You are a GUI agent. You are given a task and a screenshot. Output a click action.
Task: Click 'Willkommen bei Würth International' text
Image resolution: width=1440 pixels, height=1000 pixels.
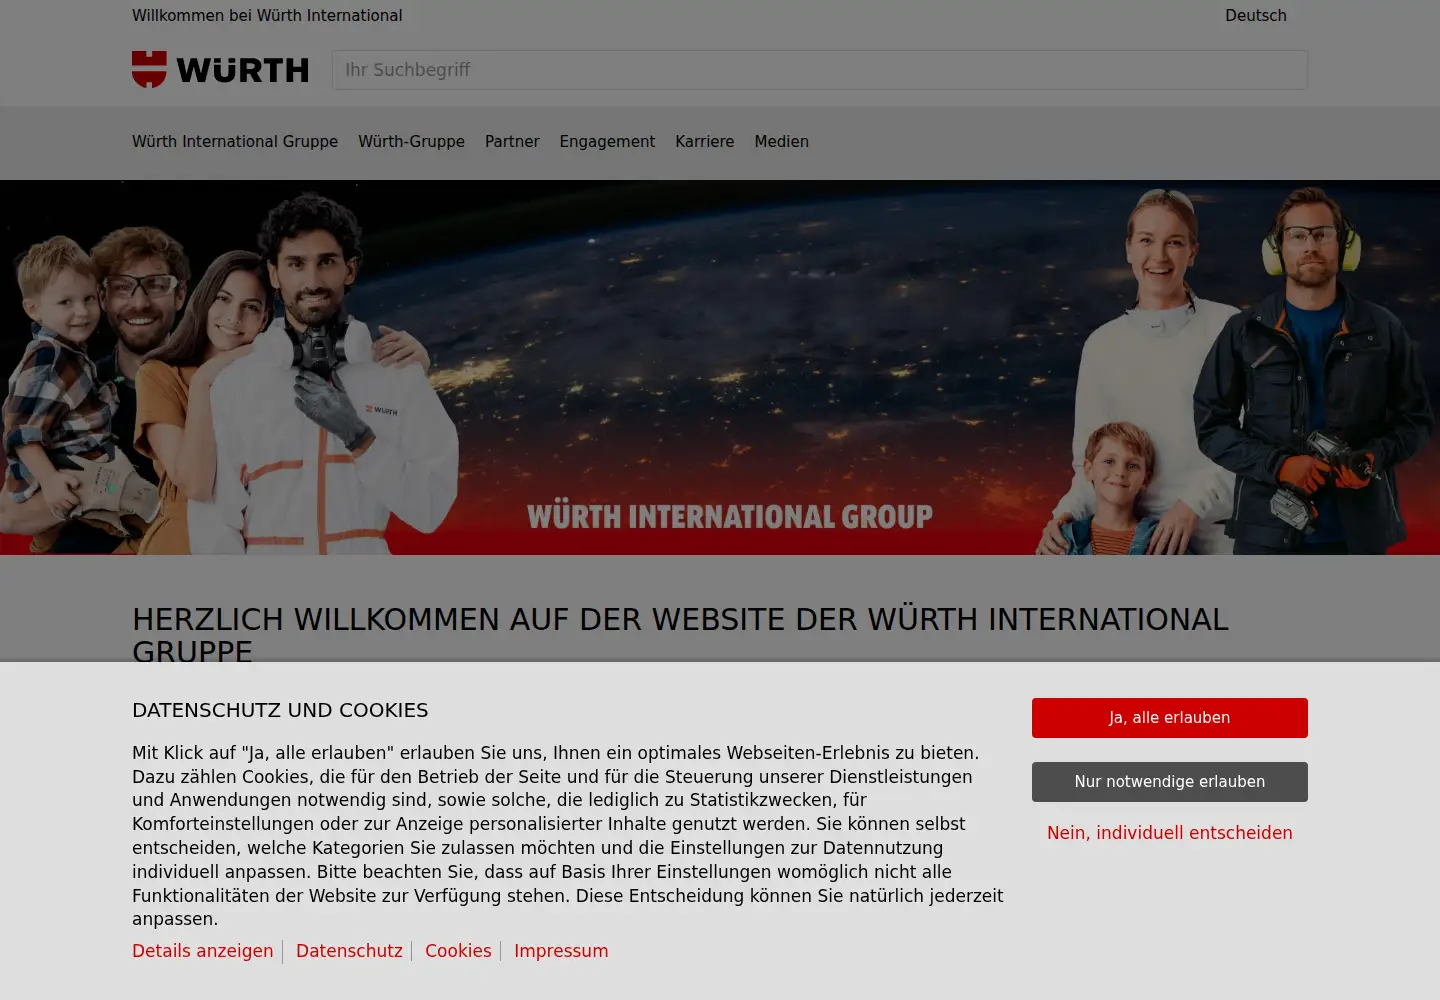pos(267,15)
